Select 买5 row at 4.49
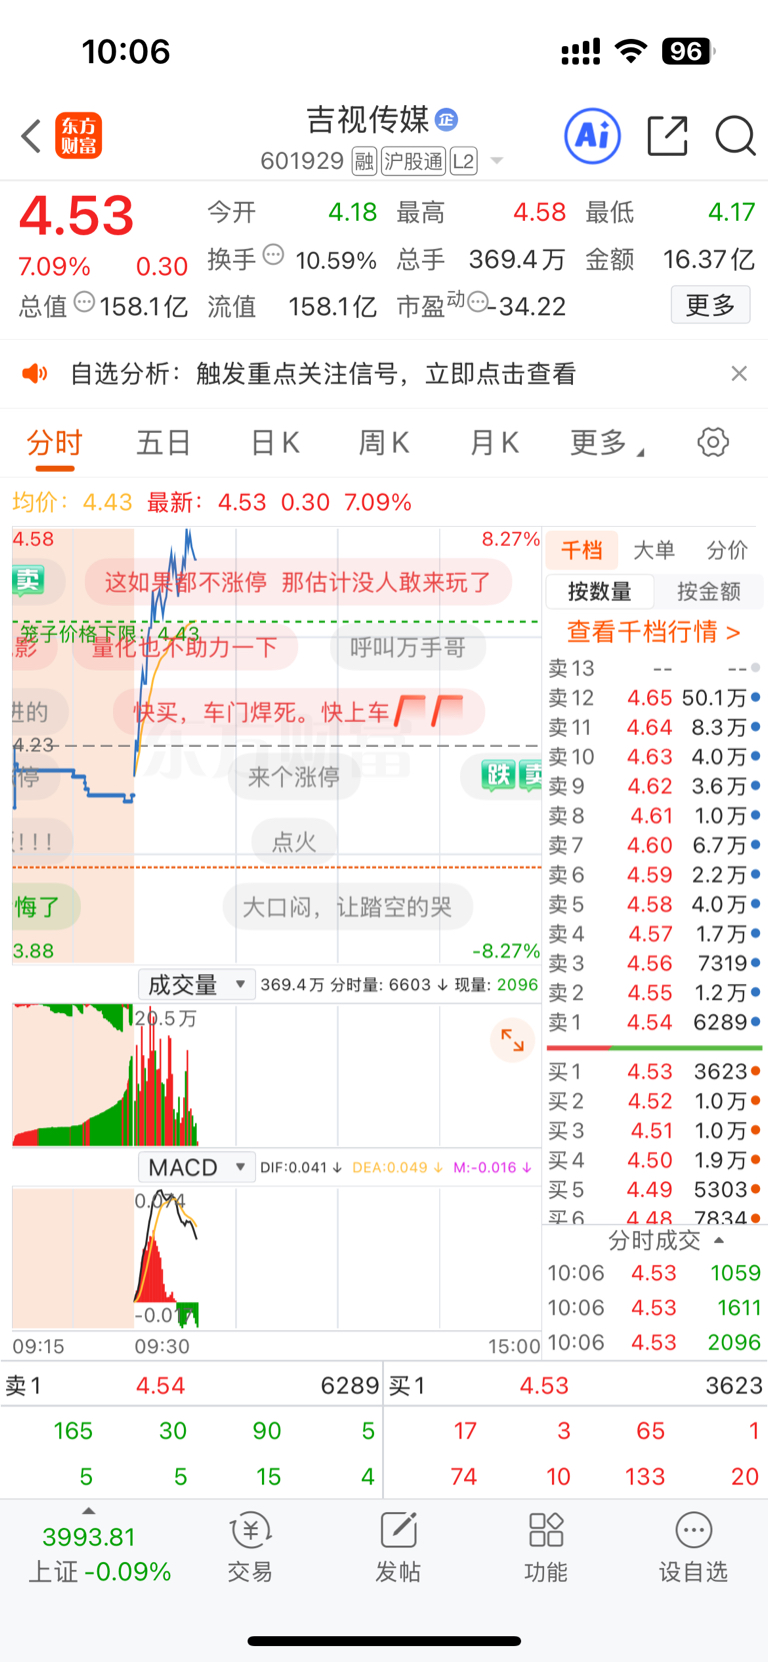The height and width of the screenshot is (1663, 768). (654, 1189)
